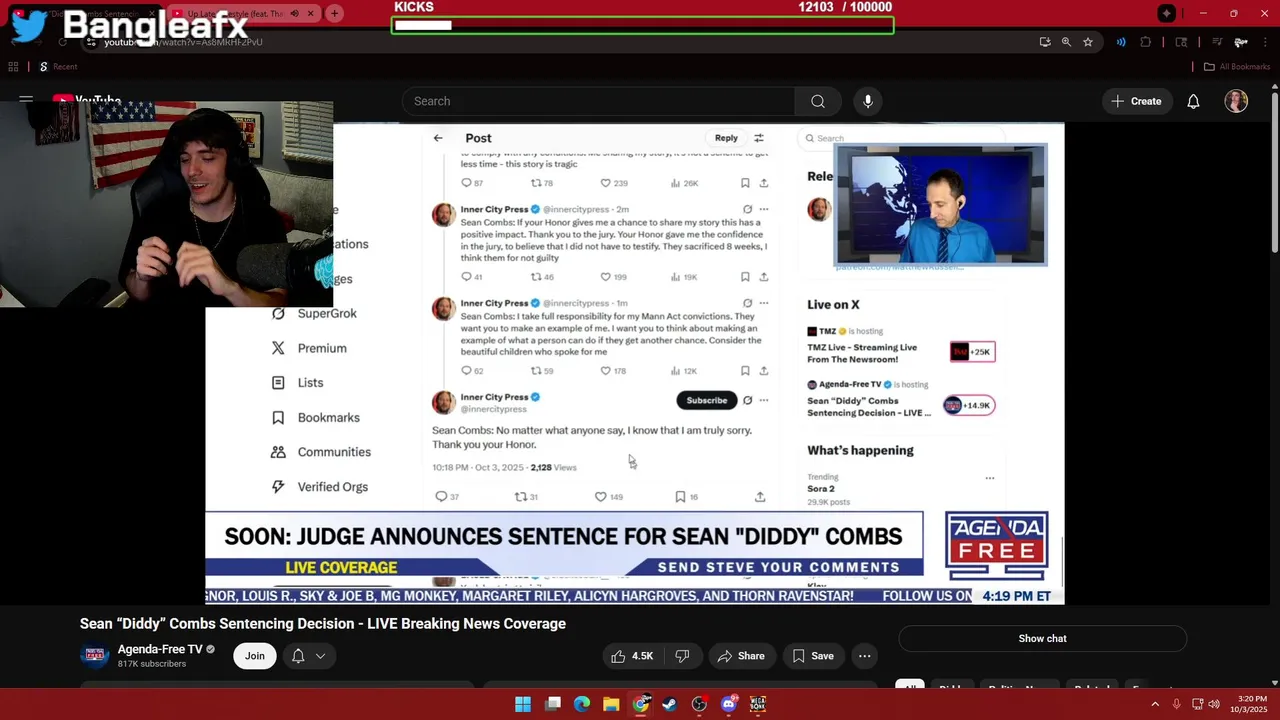Open the YouTube hamburger guide menu
Image resolution: width=1280 pixels, height=720 pixels.
26,100
